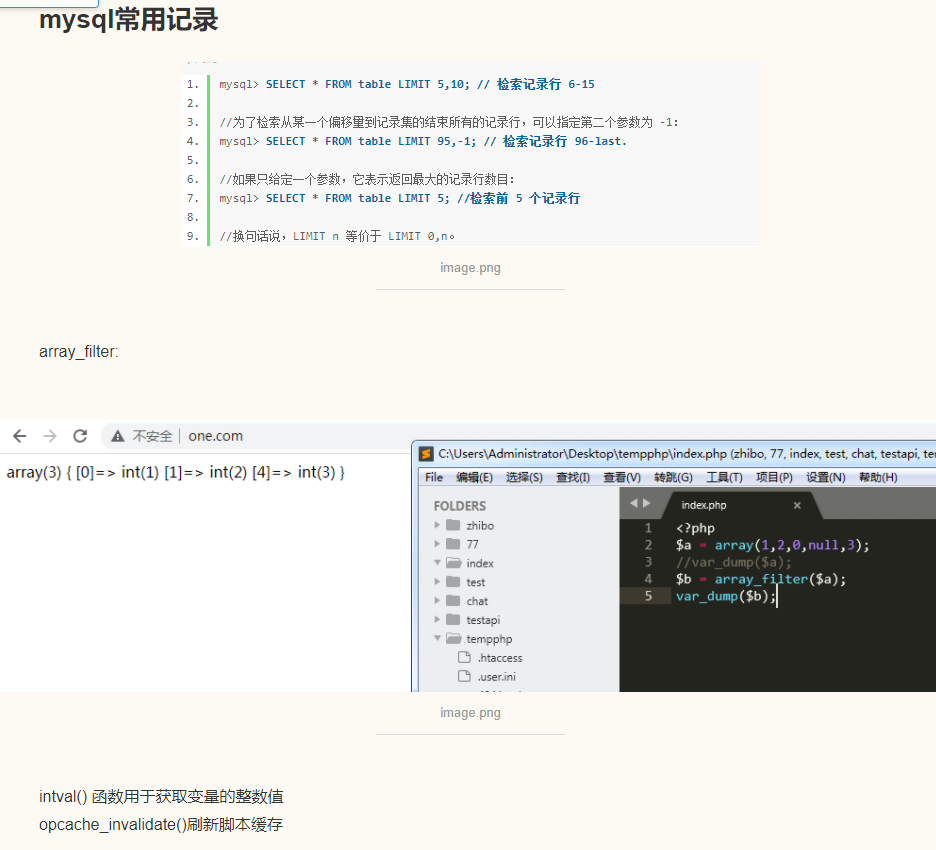Open the 转跳(G) menu

coord(673,478)
